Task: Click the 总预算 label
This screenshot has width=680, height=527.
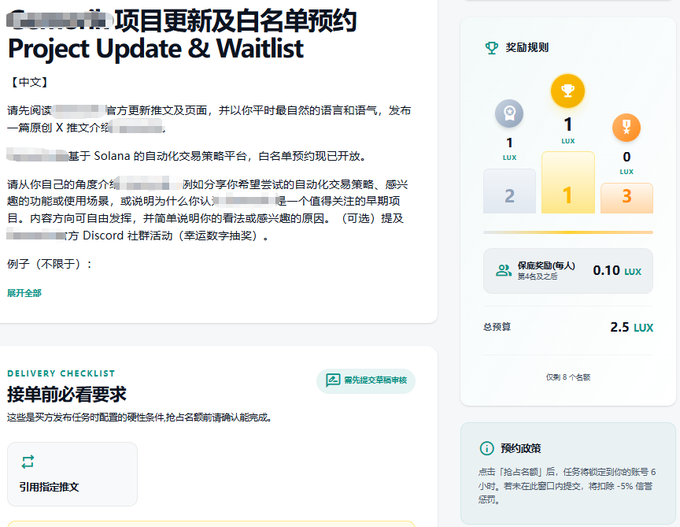Action: (x=497, y=327)
